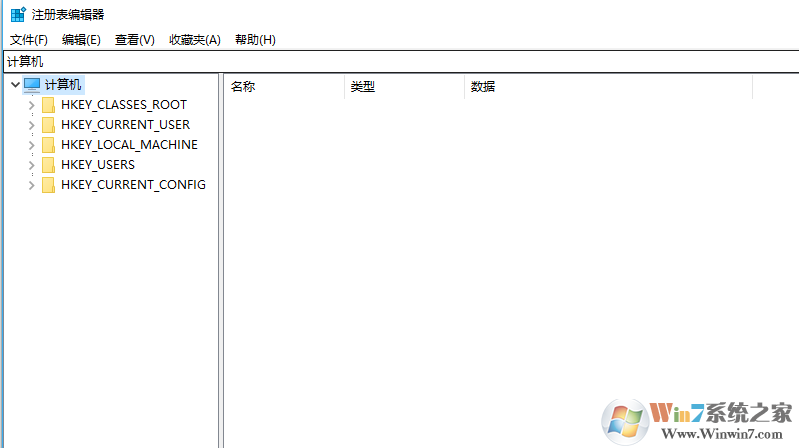799x448 pixels.
Task: Click the HKEY_CLASSES_ROOT folder icon
Action: (x=48, y=105)
